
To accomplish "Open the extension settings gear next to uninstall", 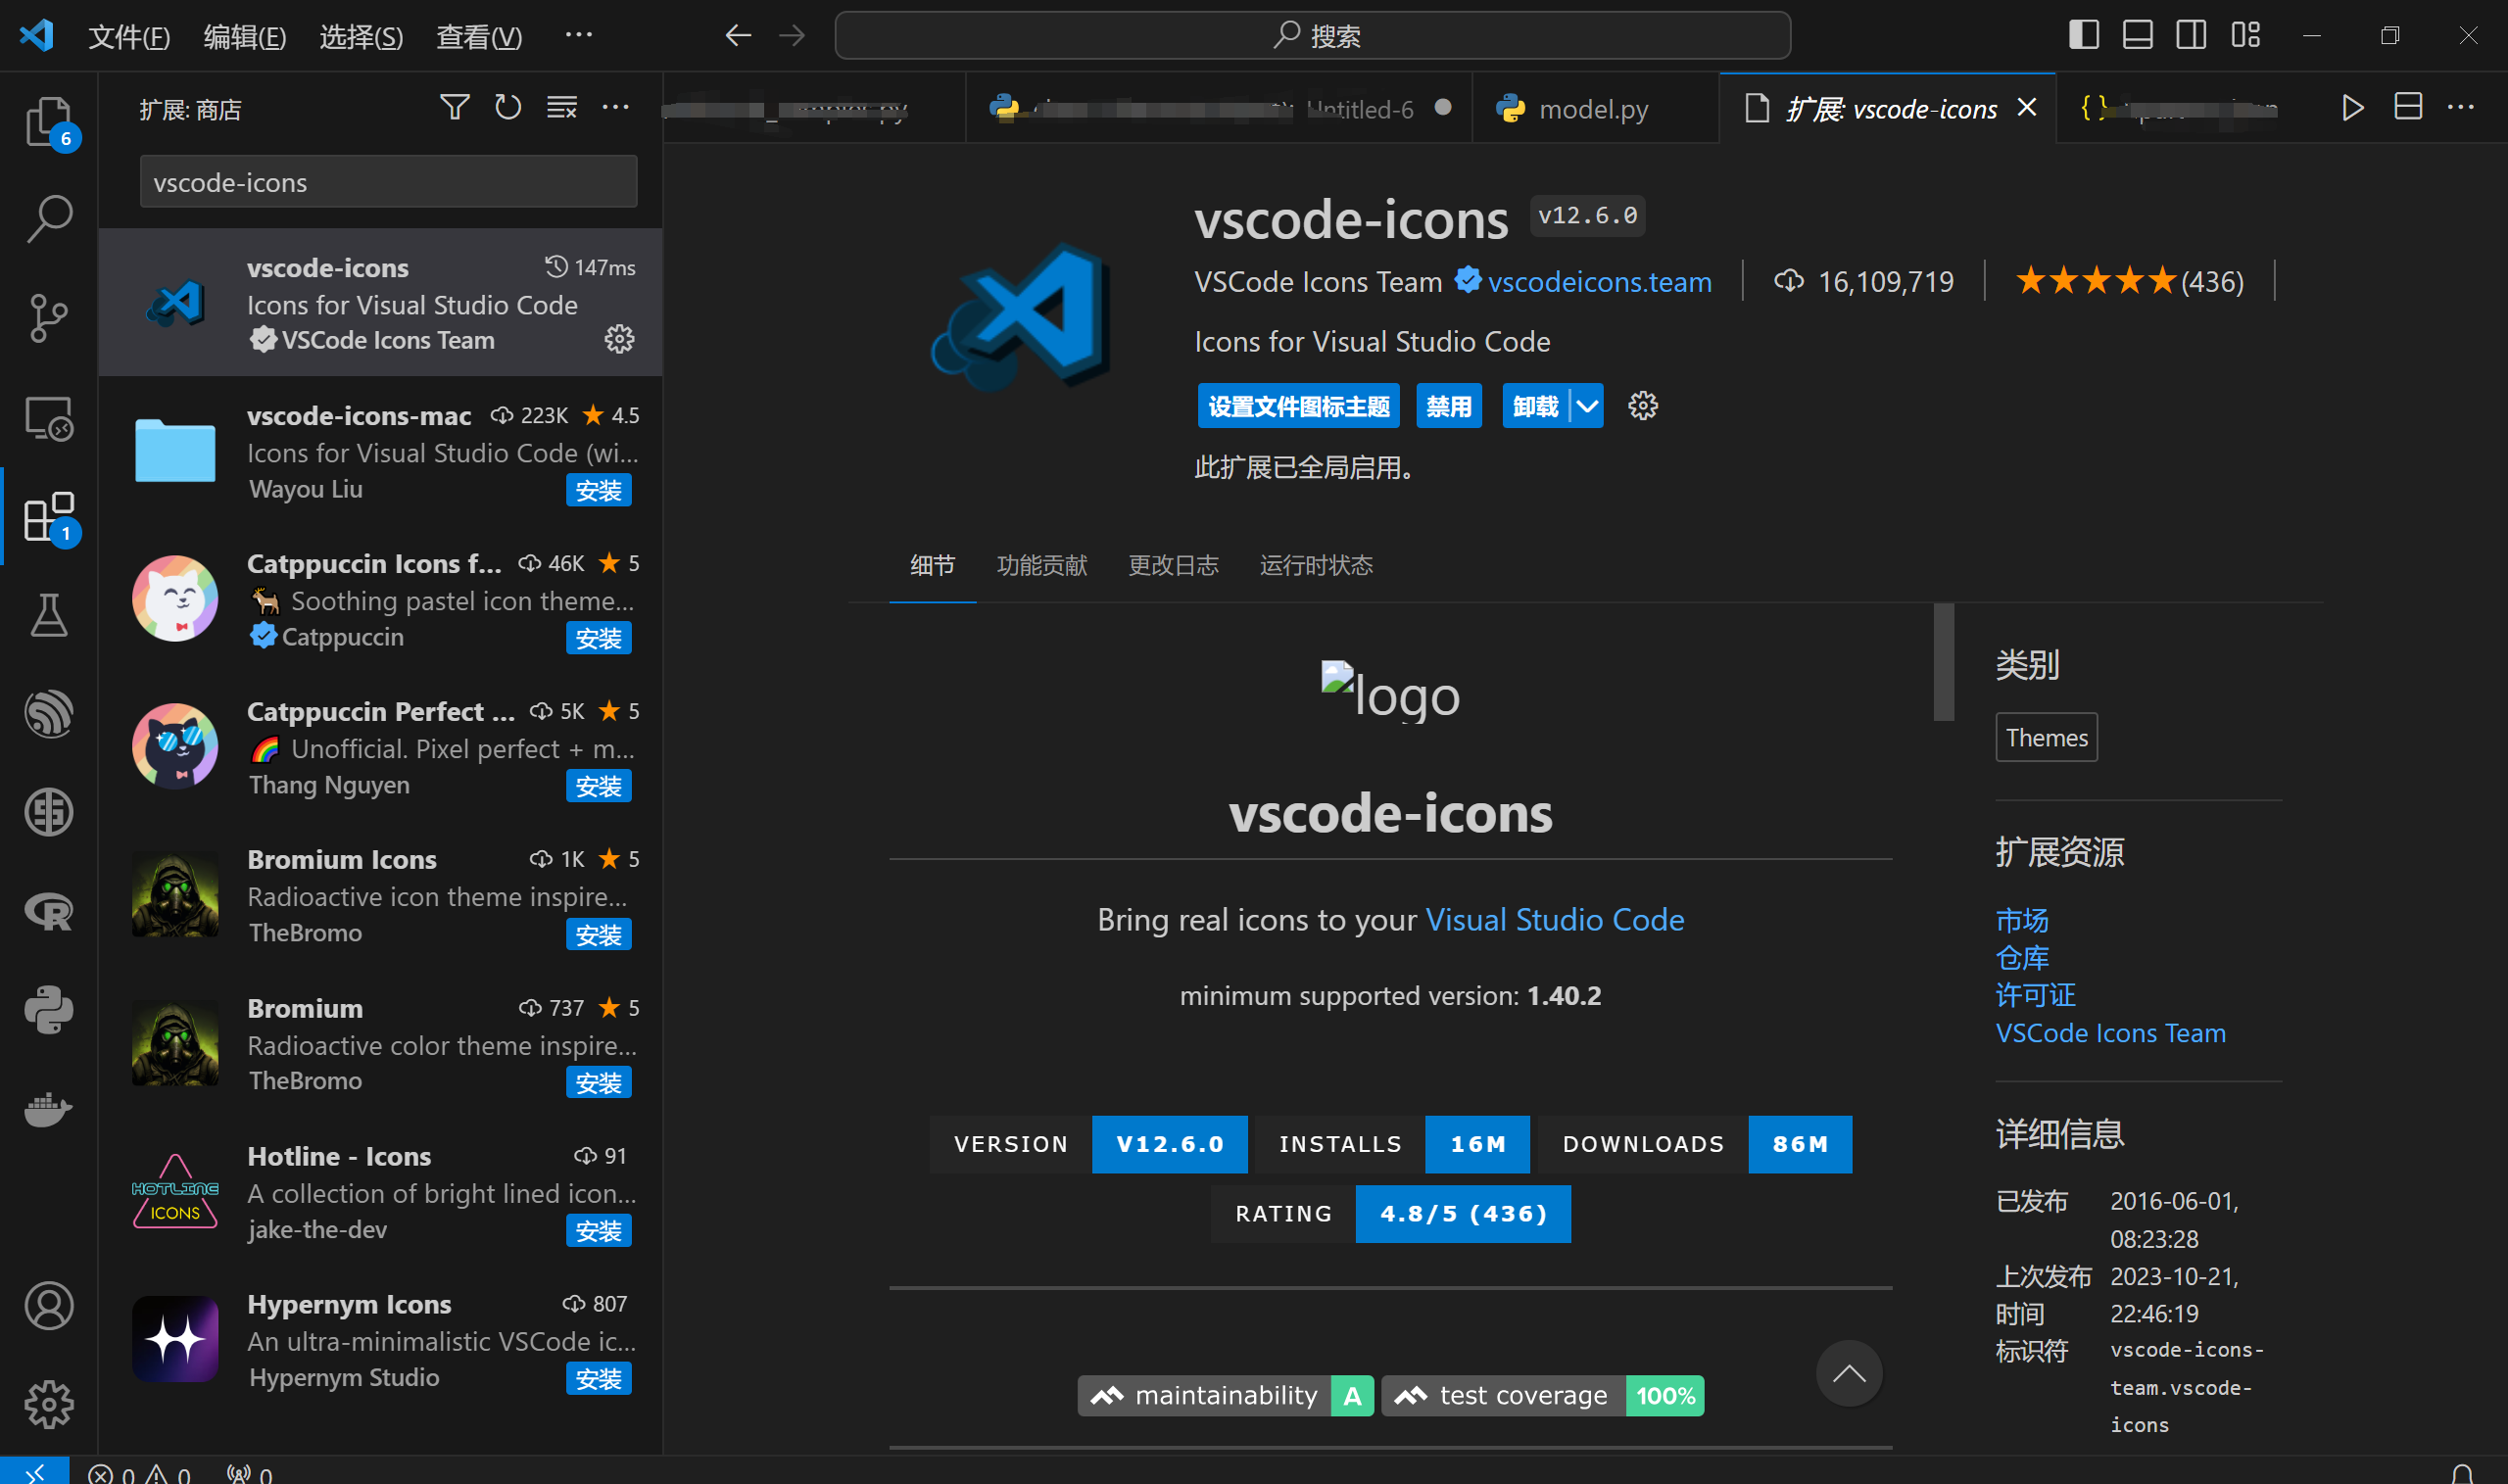I will click(1643, 406).
